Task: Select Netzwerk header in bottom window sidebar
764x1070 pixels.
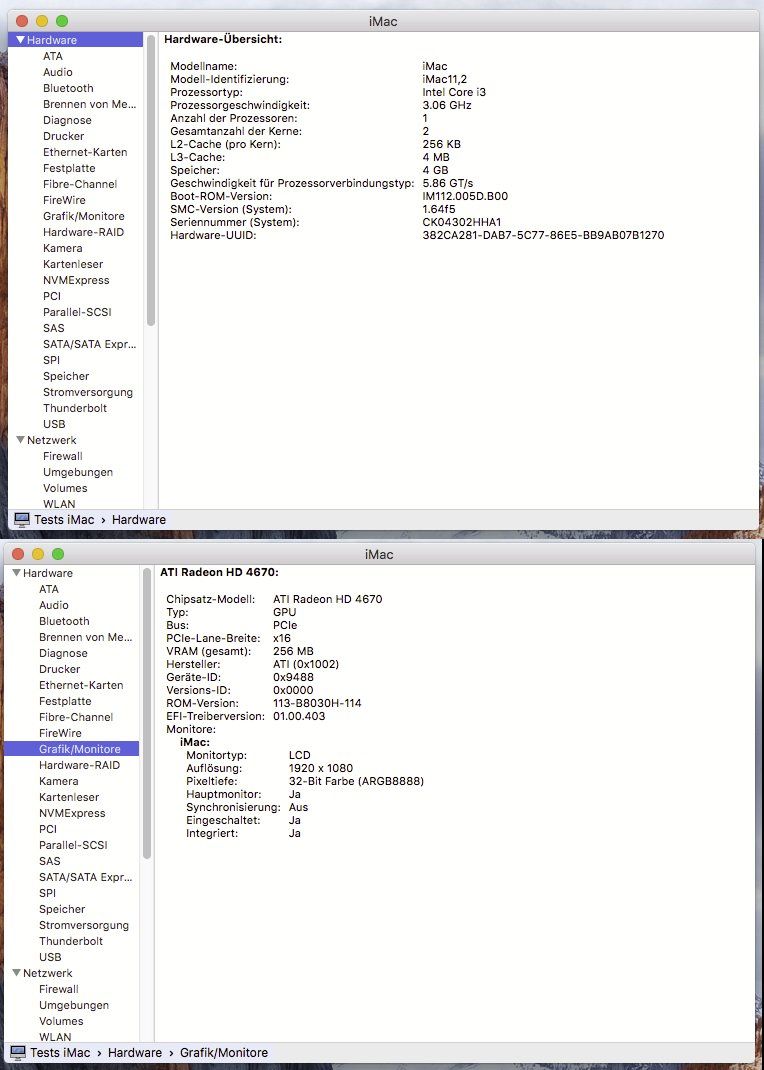Action: [48, 973]
